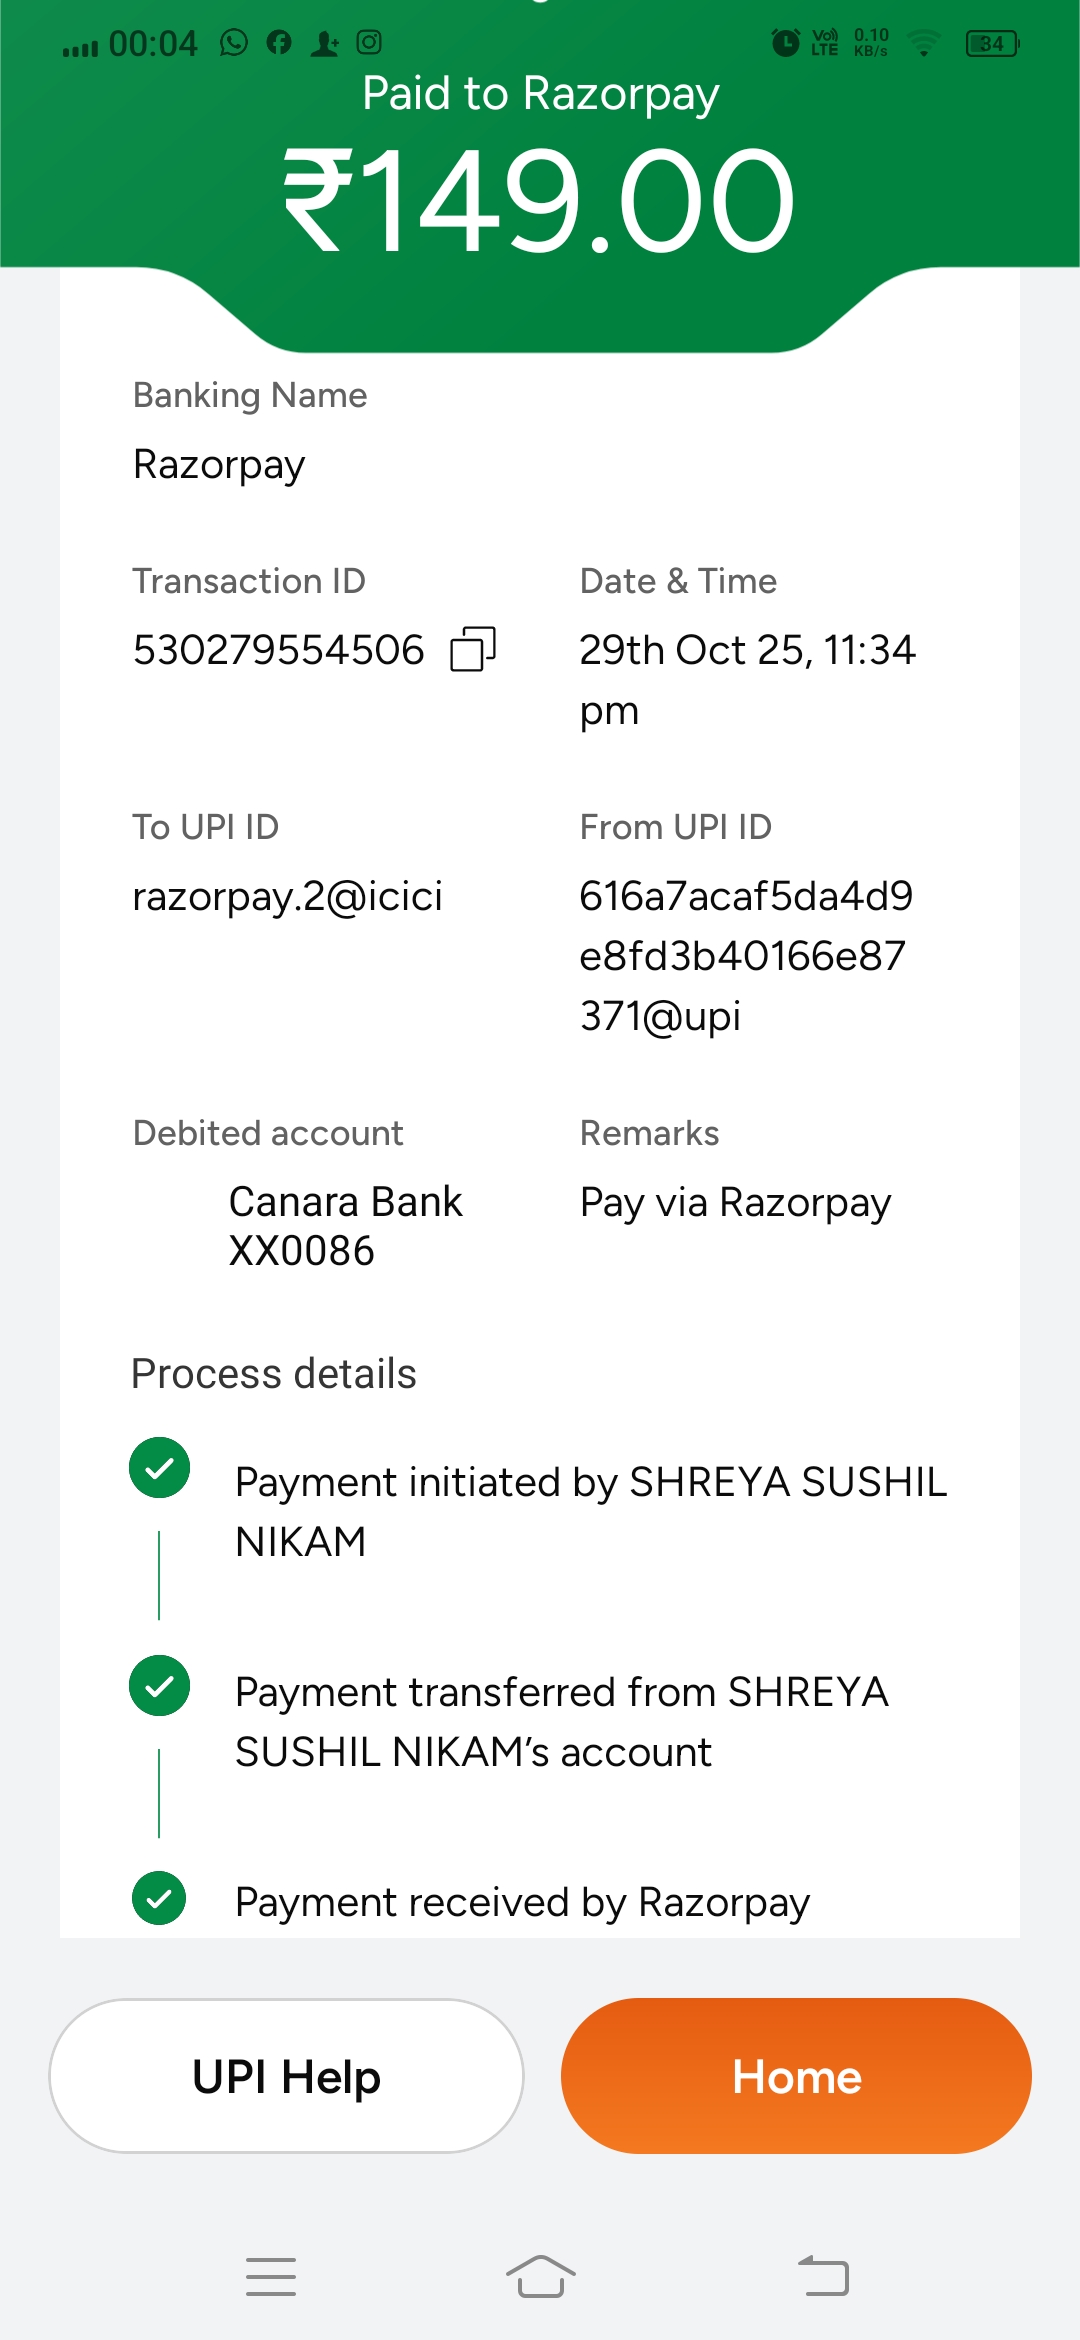This screenshot has height=2340, width=1080.
Task: Tap the alarm clock status icon
Action: coord(785,43)
